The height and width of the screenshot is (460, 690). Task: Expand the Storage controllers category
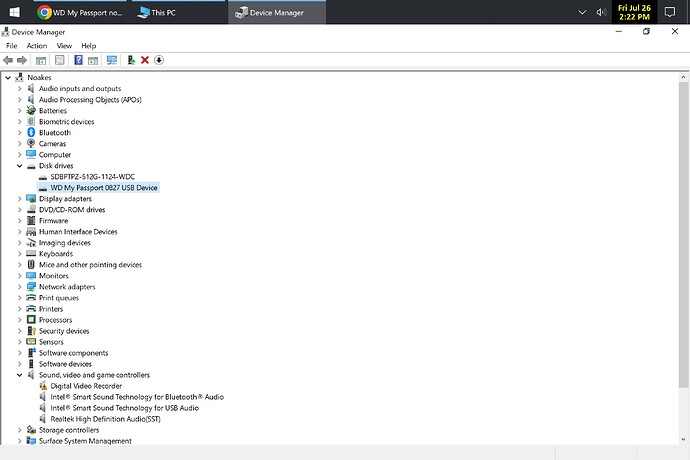pyautogui.click(x=19, y=430)
